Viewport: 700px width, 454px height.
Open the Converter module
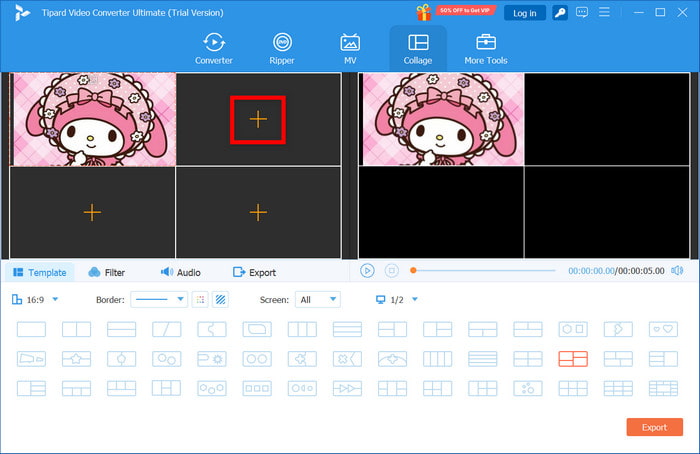(x=213, y=49)
